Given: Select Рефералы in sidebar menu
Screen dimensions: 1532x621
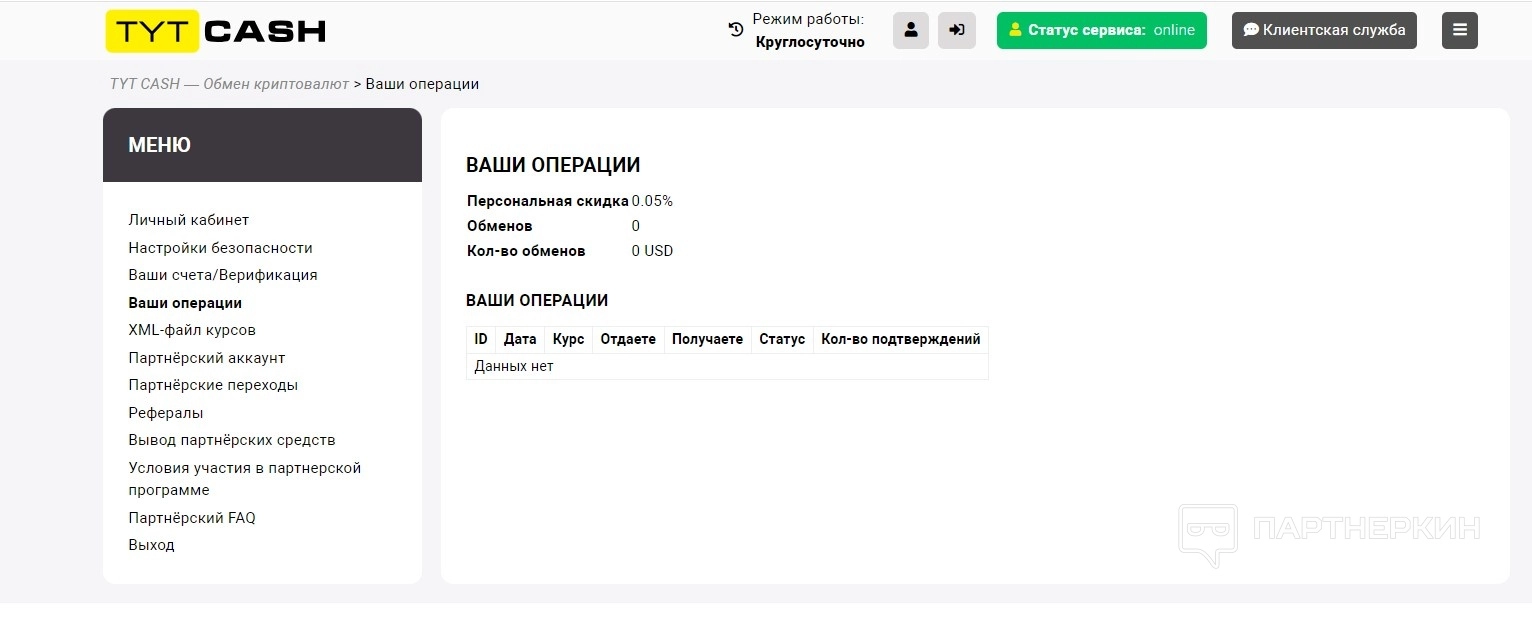Looking at the screenshot, I should 166,413.
